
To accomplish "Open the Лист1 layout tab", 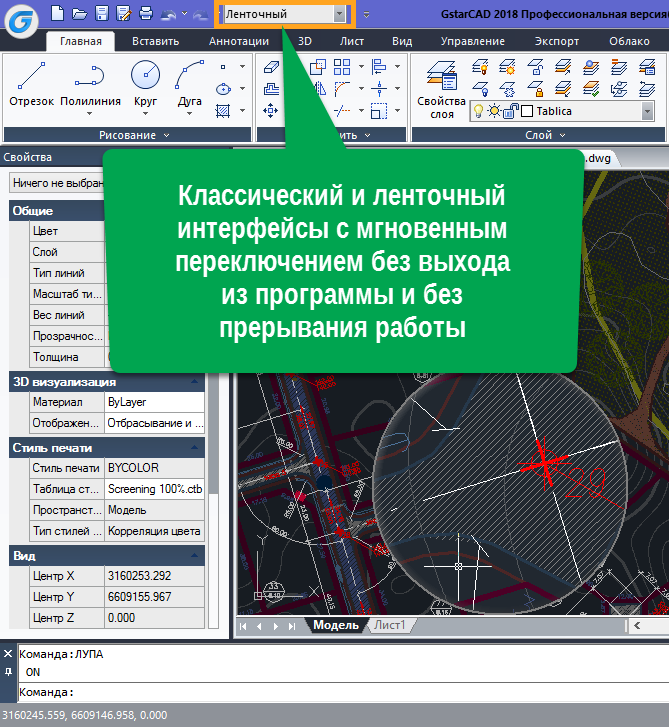I will pyautogui.click(x=390, y=625).
